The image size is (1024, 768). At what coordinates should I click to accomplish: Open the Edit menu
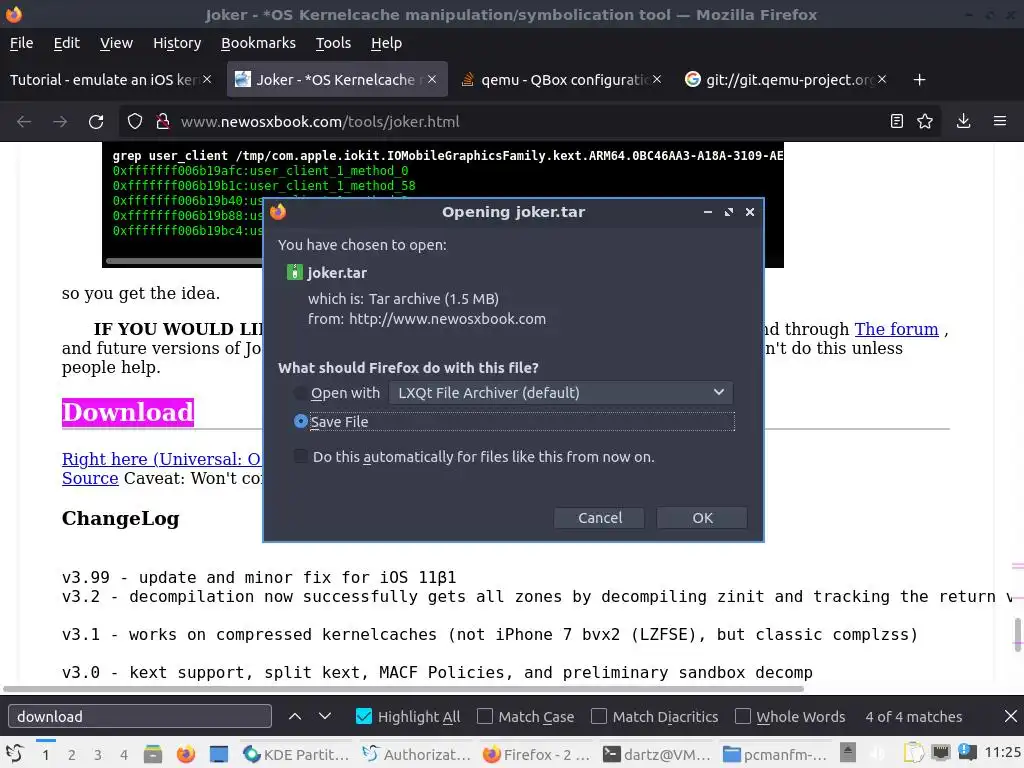click(67, 43)
